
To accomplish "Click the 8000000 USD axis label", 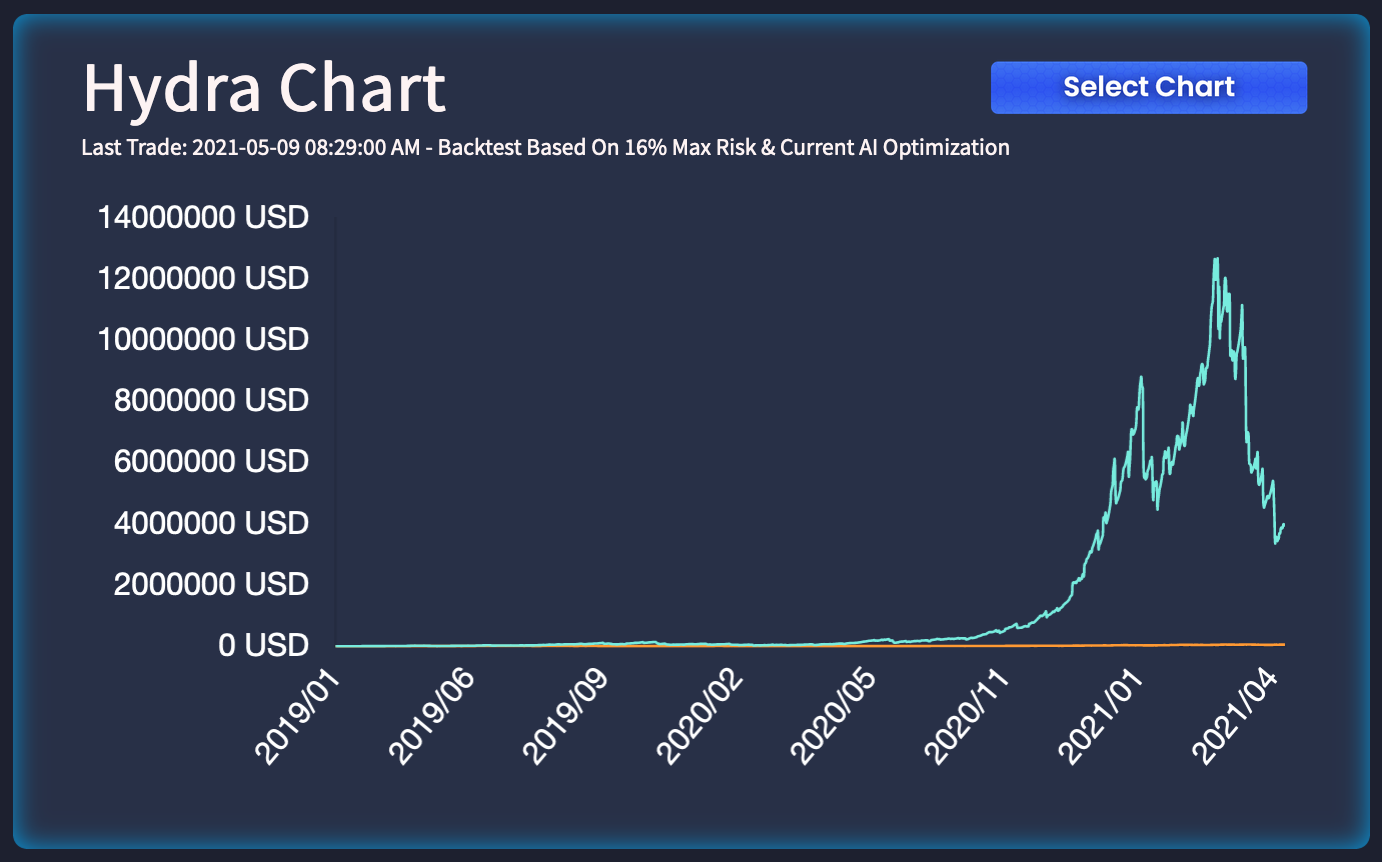I will pos(211,401).
